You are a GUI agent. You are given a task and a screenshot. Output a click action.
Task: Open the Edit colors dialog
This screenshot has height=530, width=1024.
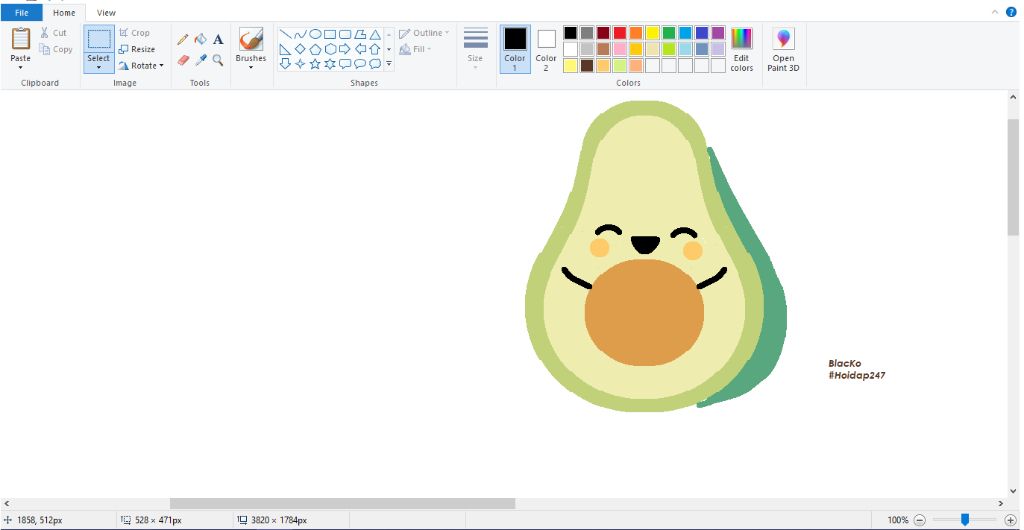pyautogui.click(x=742, y=50)
